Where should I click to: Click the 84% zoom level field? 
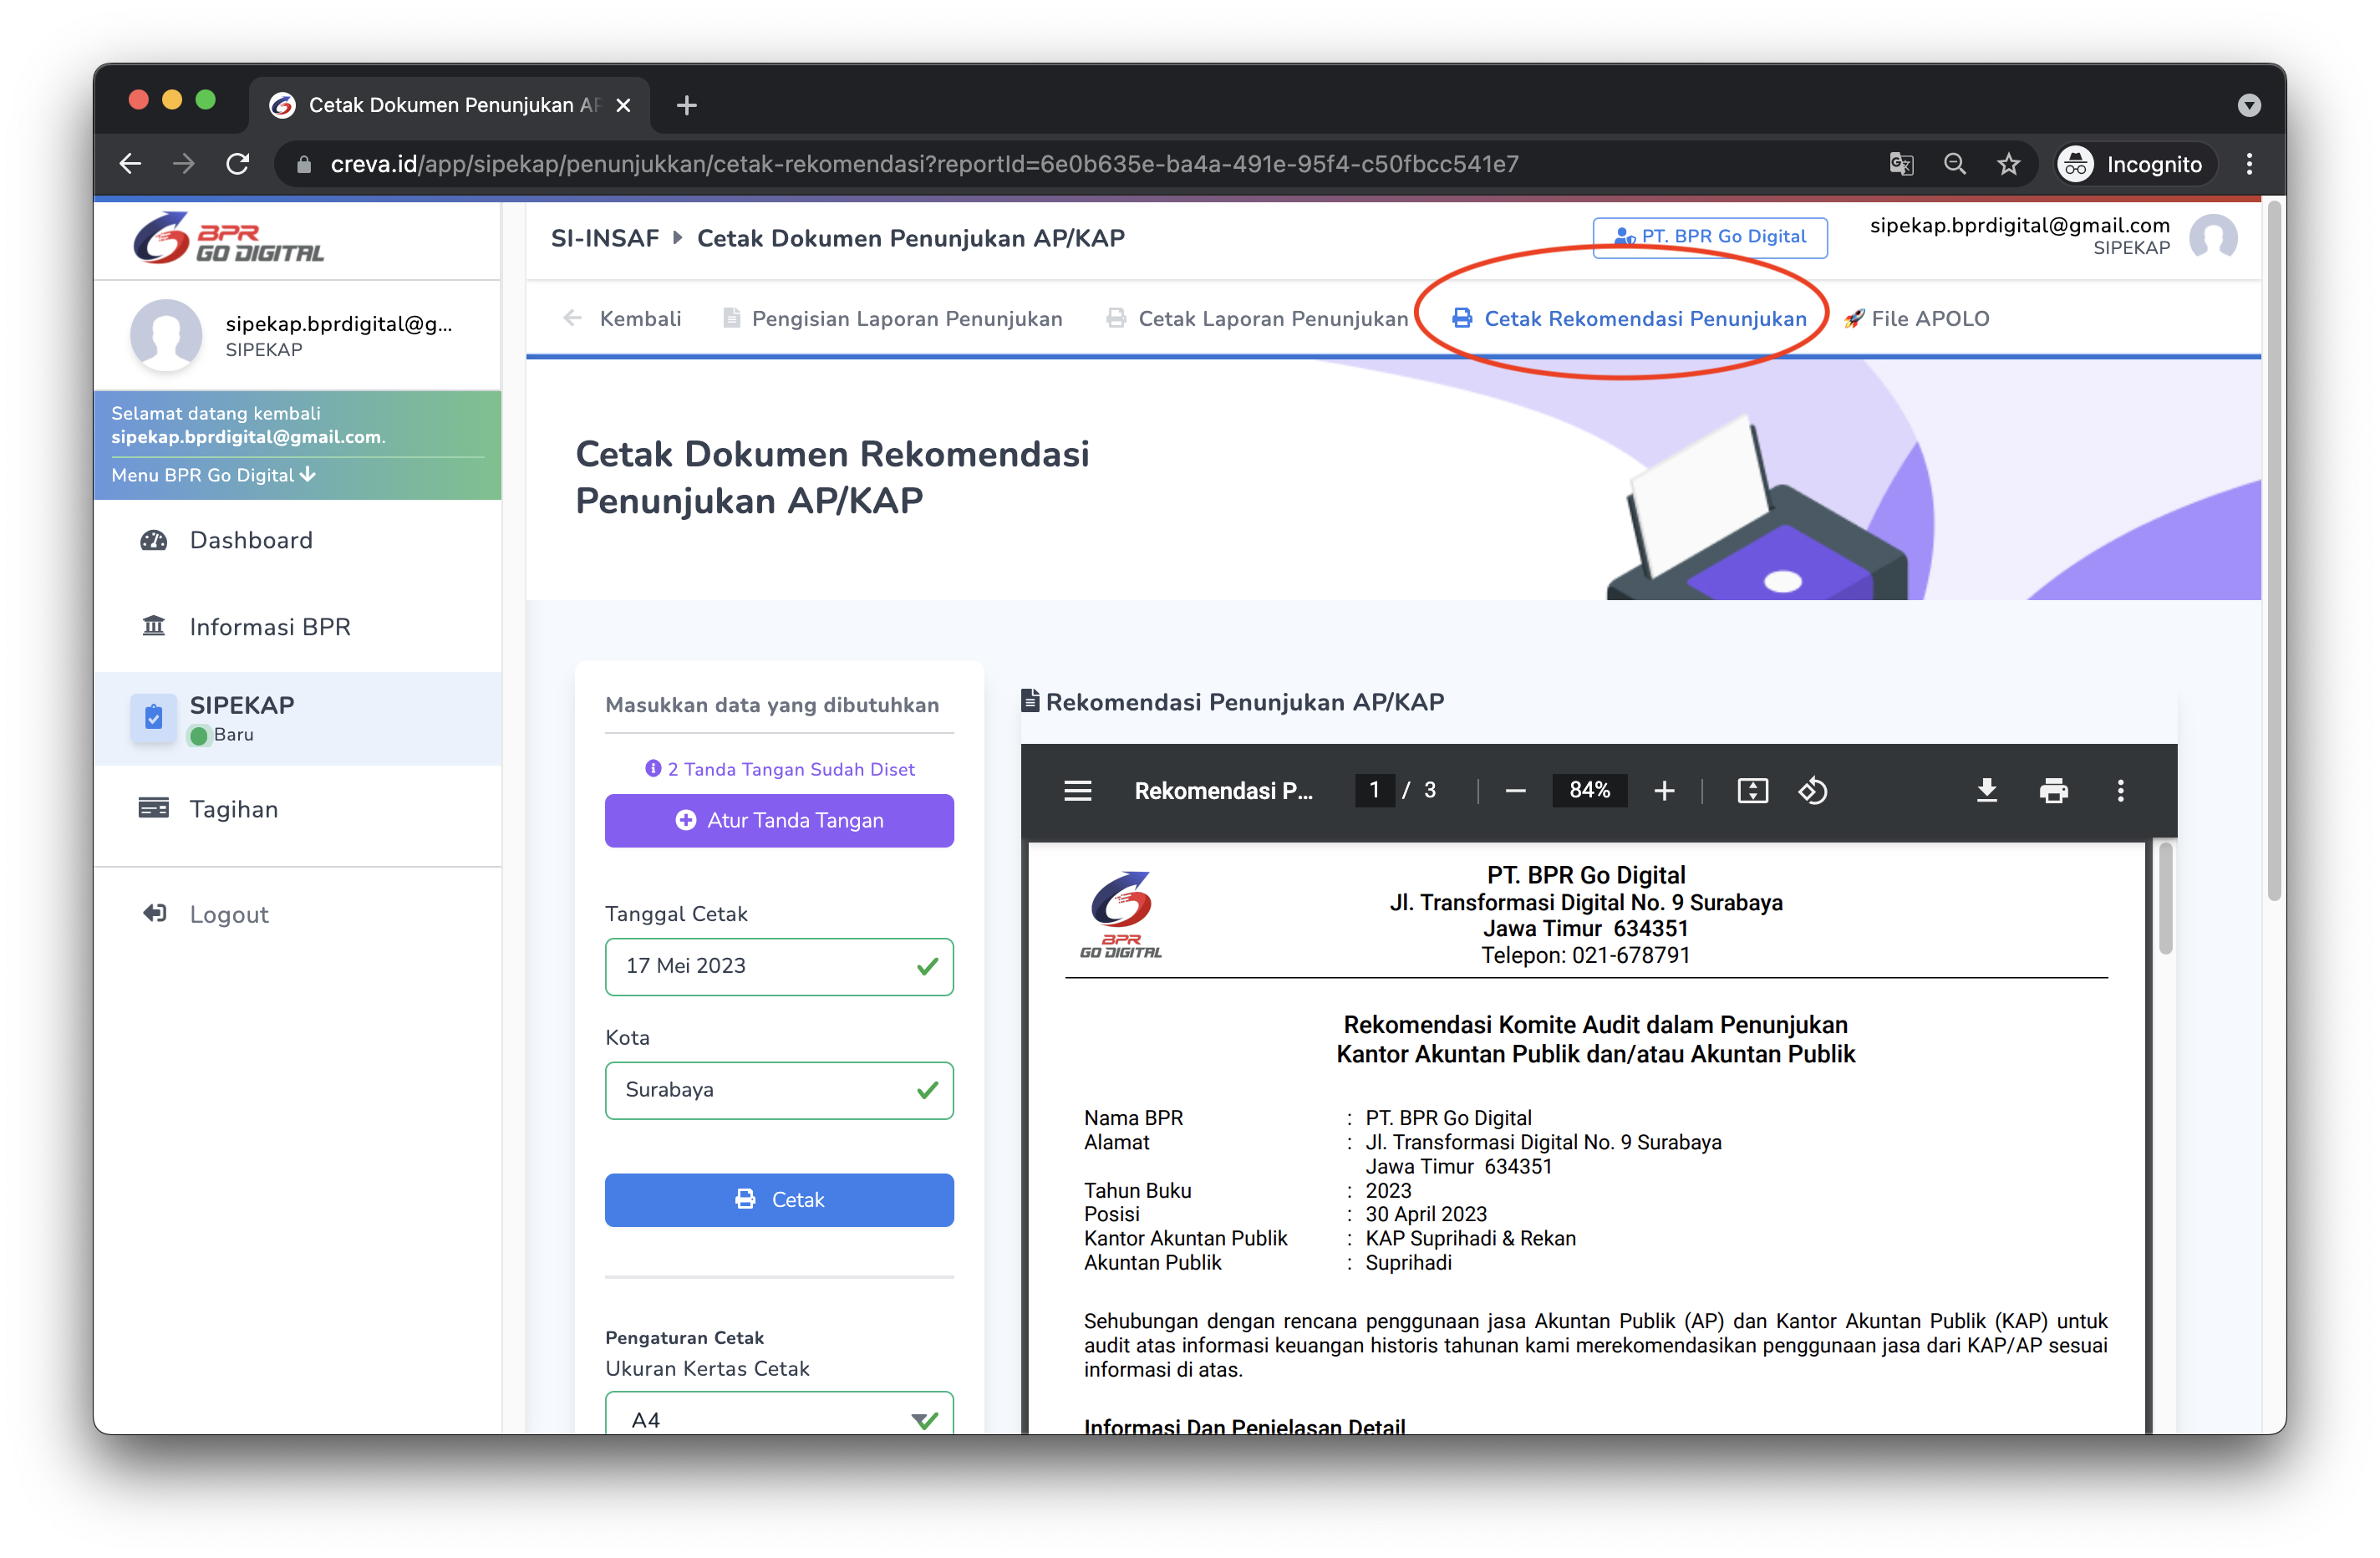(1589, 790)
